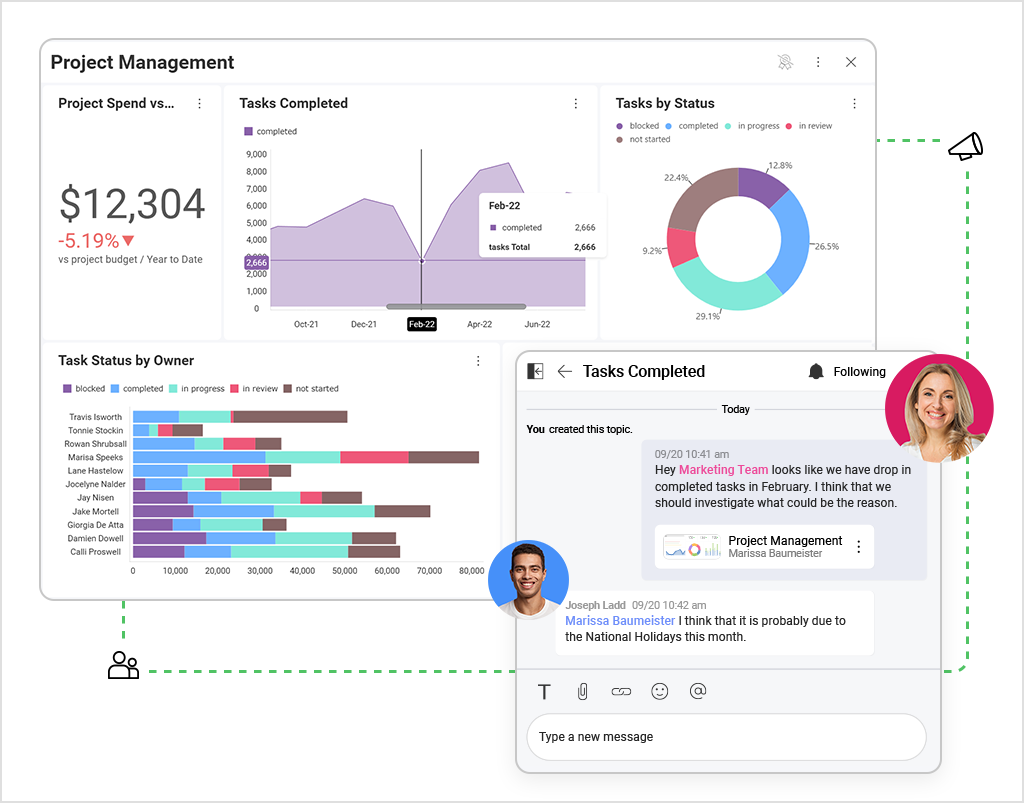Hide the 'blocked' series in Task Status by Owner
1024x803 pixels.
point(83,388)
